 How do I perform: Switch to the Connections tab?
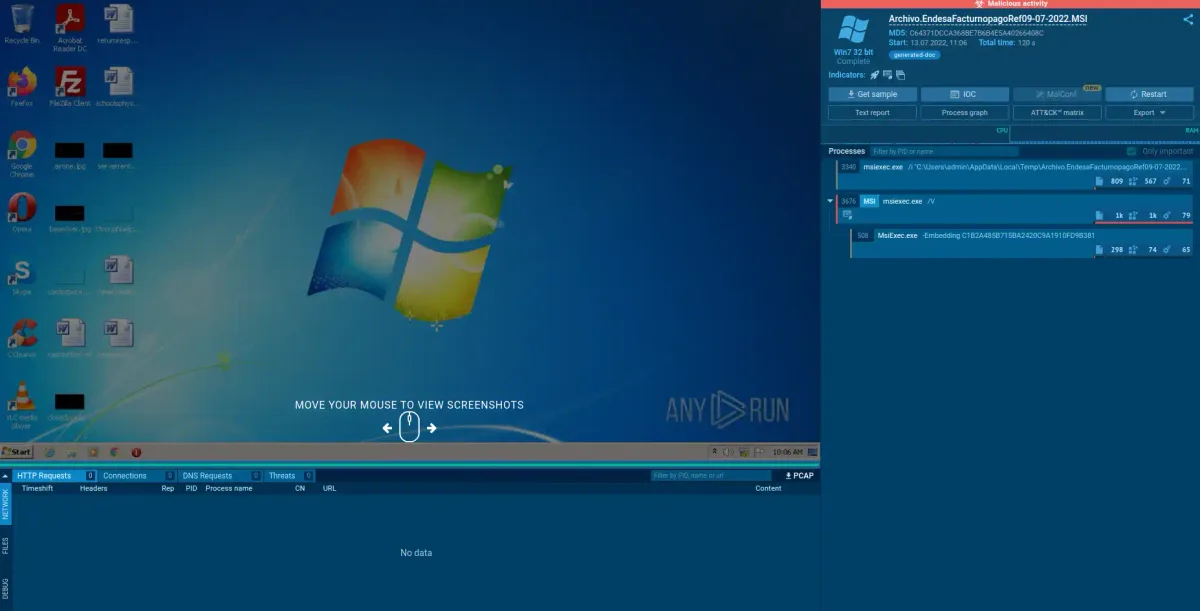tap(125, 476)
